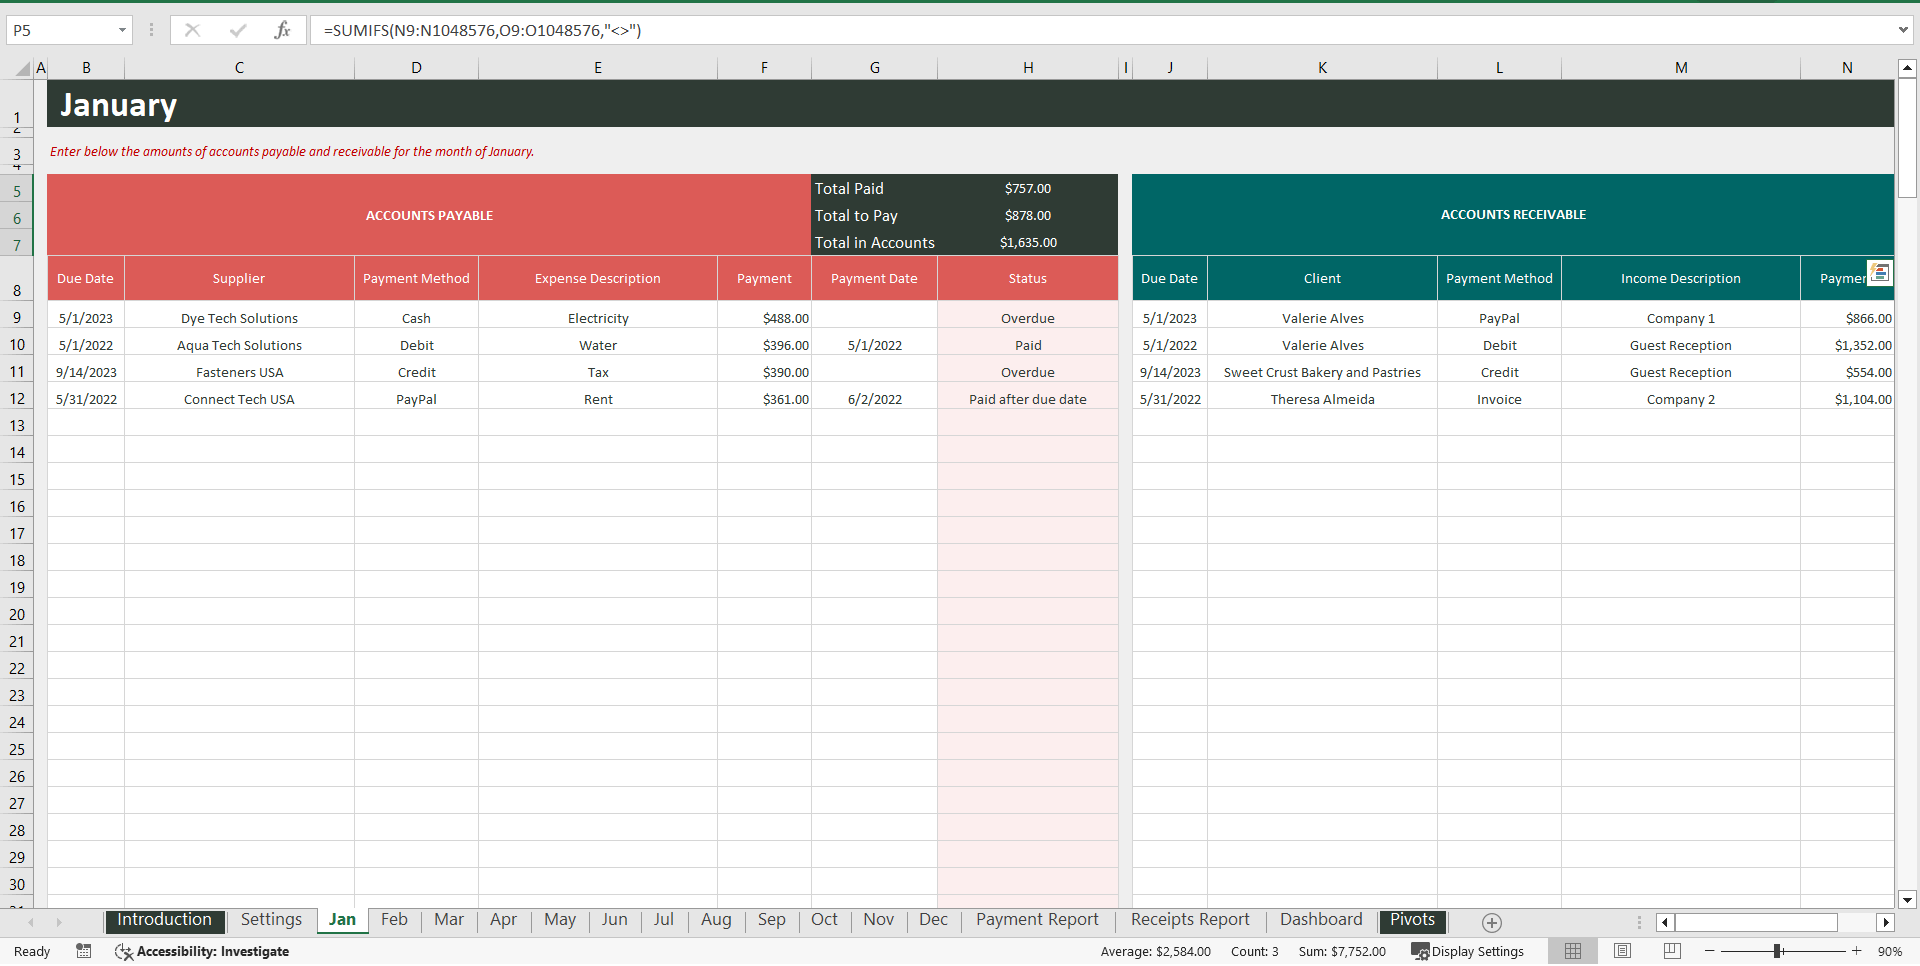Screen dimensions: 1920x966
Task: Switch to the Aug sheet tab
Action: pos(716,920)
